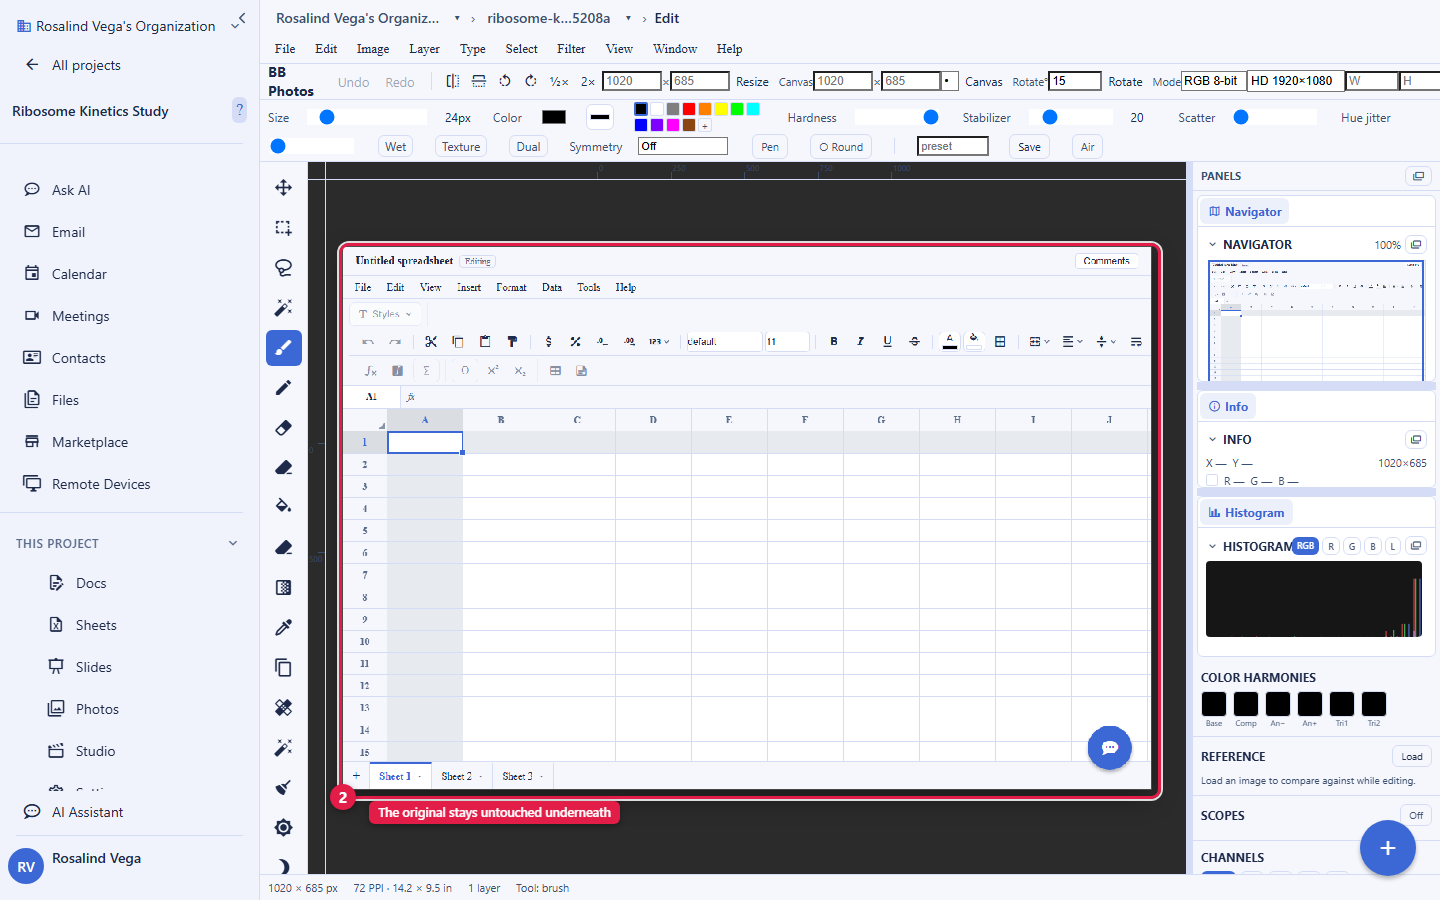Viewport: 1440px width, 900px height.
Task: Select the rectangular marquee selection tool
Action: 284,228
